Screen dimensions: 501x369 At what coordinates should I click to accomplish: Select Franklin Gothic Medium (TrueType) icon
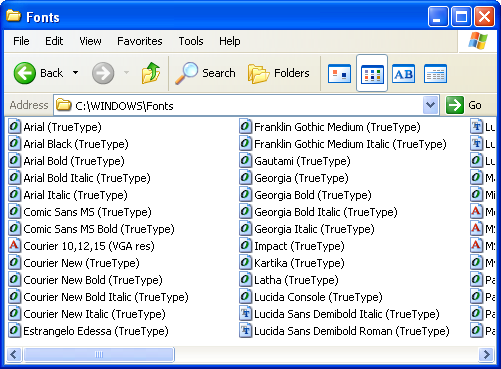245,127
